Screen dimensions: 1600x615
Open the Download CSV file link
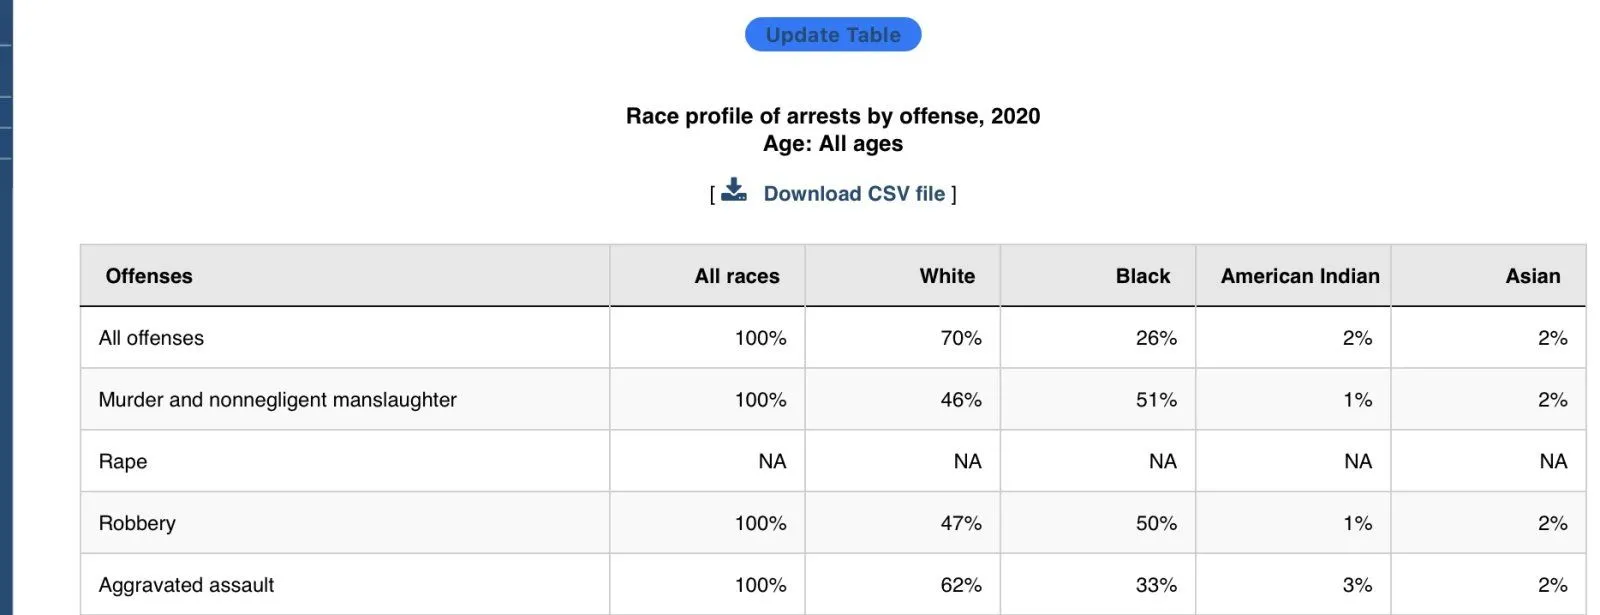pos(854,194)
